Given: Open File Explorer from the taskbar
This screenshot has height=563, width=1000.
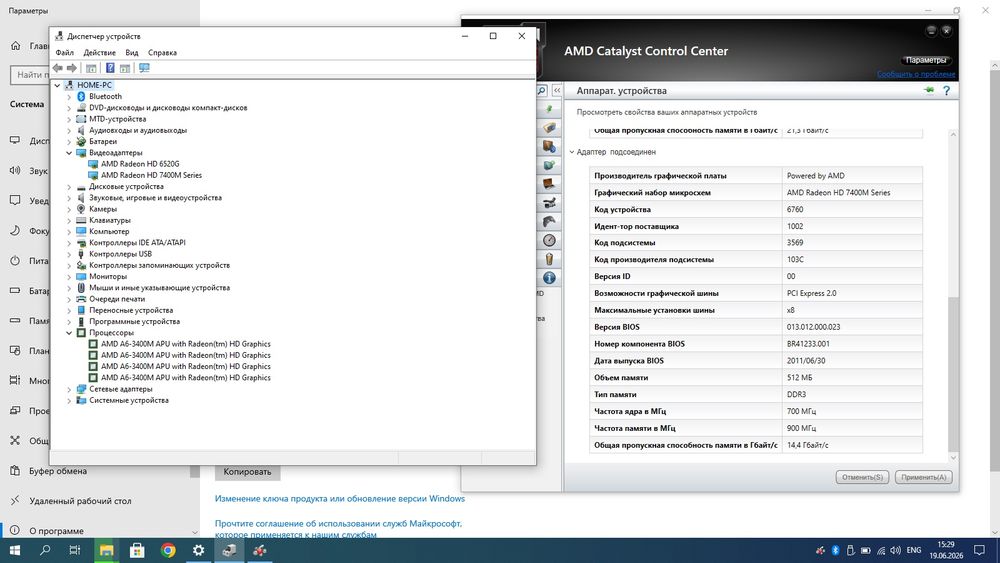Looking at the screenshot, I should coord(107,550).
